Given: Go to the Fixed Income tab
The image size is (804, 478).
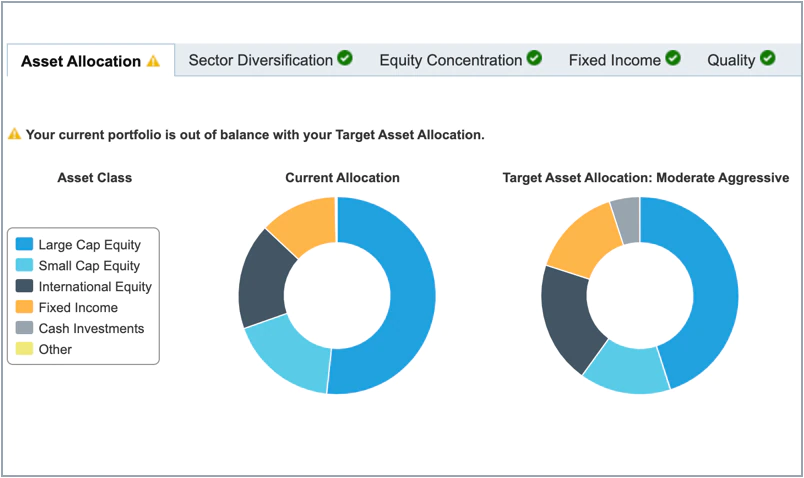Looking at the screenshot, I should tap(614, 60).
